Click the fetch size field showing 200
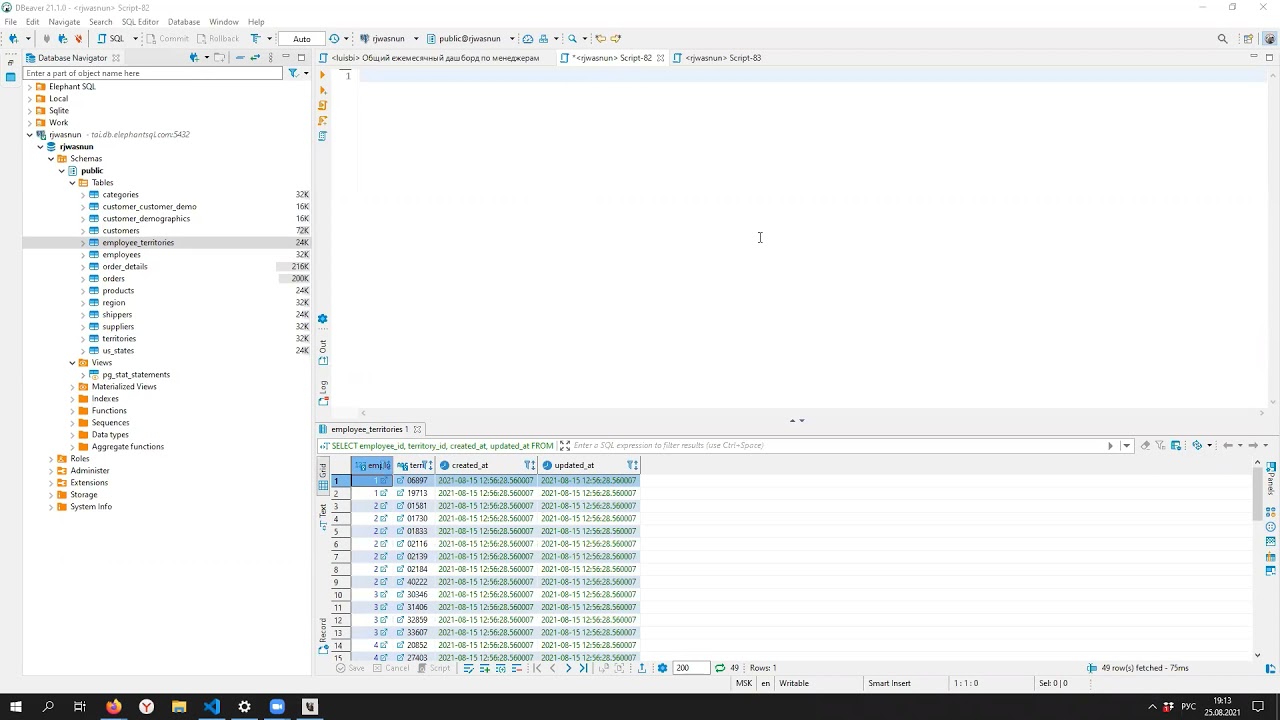The height and width of the screenshot is (720, 1280). (691, 668)
